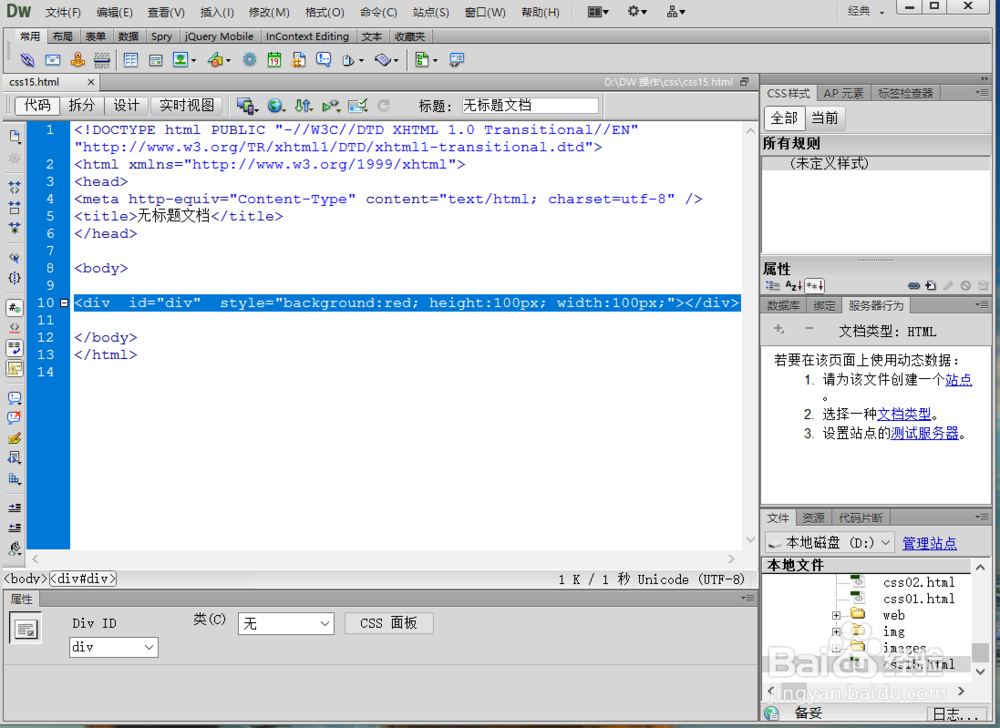Insert a table using the toolbar icon
This screenshot has height=728, width=1000.
tap(132, 60)
